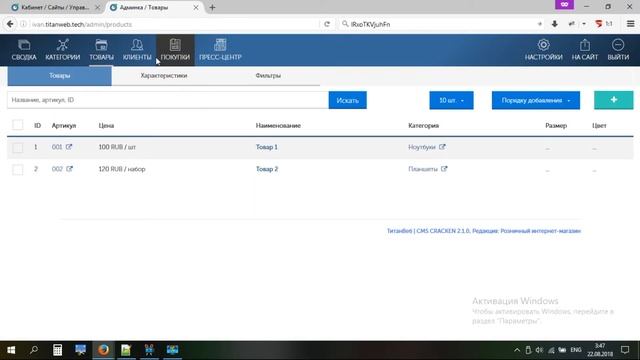Screen dimensions: 640x360
Task: Go to the Категории section
Action: click(62, 50)
